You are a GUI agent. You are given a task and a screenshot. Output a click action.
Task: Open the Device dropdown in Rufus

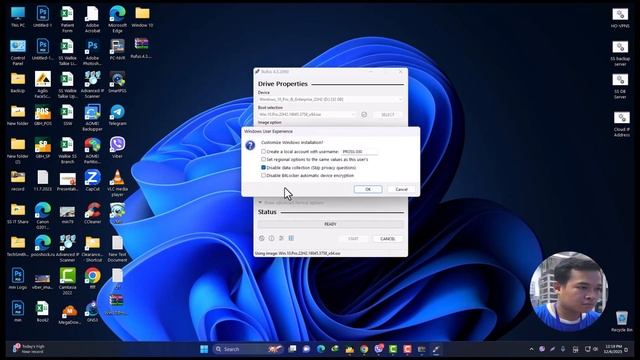[330, 99]
